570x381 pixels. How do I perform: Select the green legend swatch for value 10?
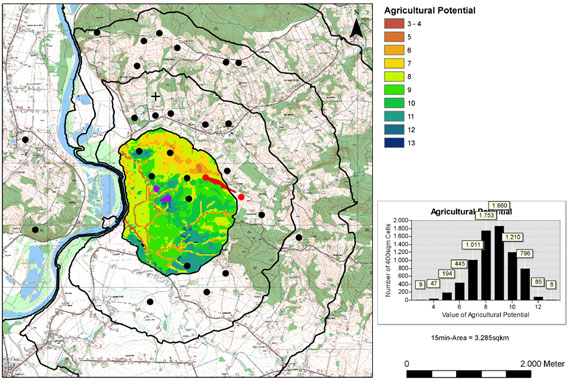pyautogui.click(x=394, y=103)
